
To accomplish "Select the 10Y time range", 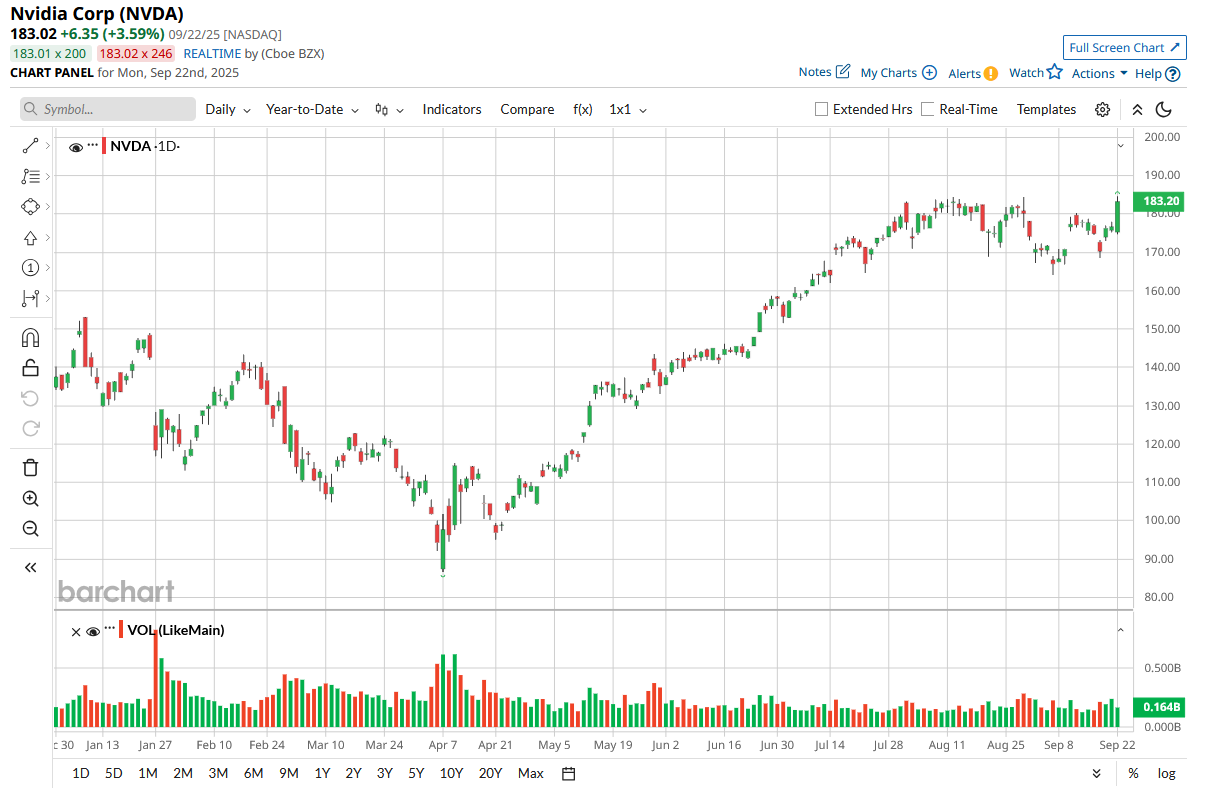I will (x=451, y=773).
